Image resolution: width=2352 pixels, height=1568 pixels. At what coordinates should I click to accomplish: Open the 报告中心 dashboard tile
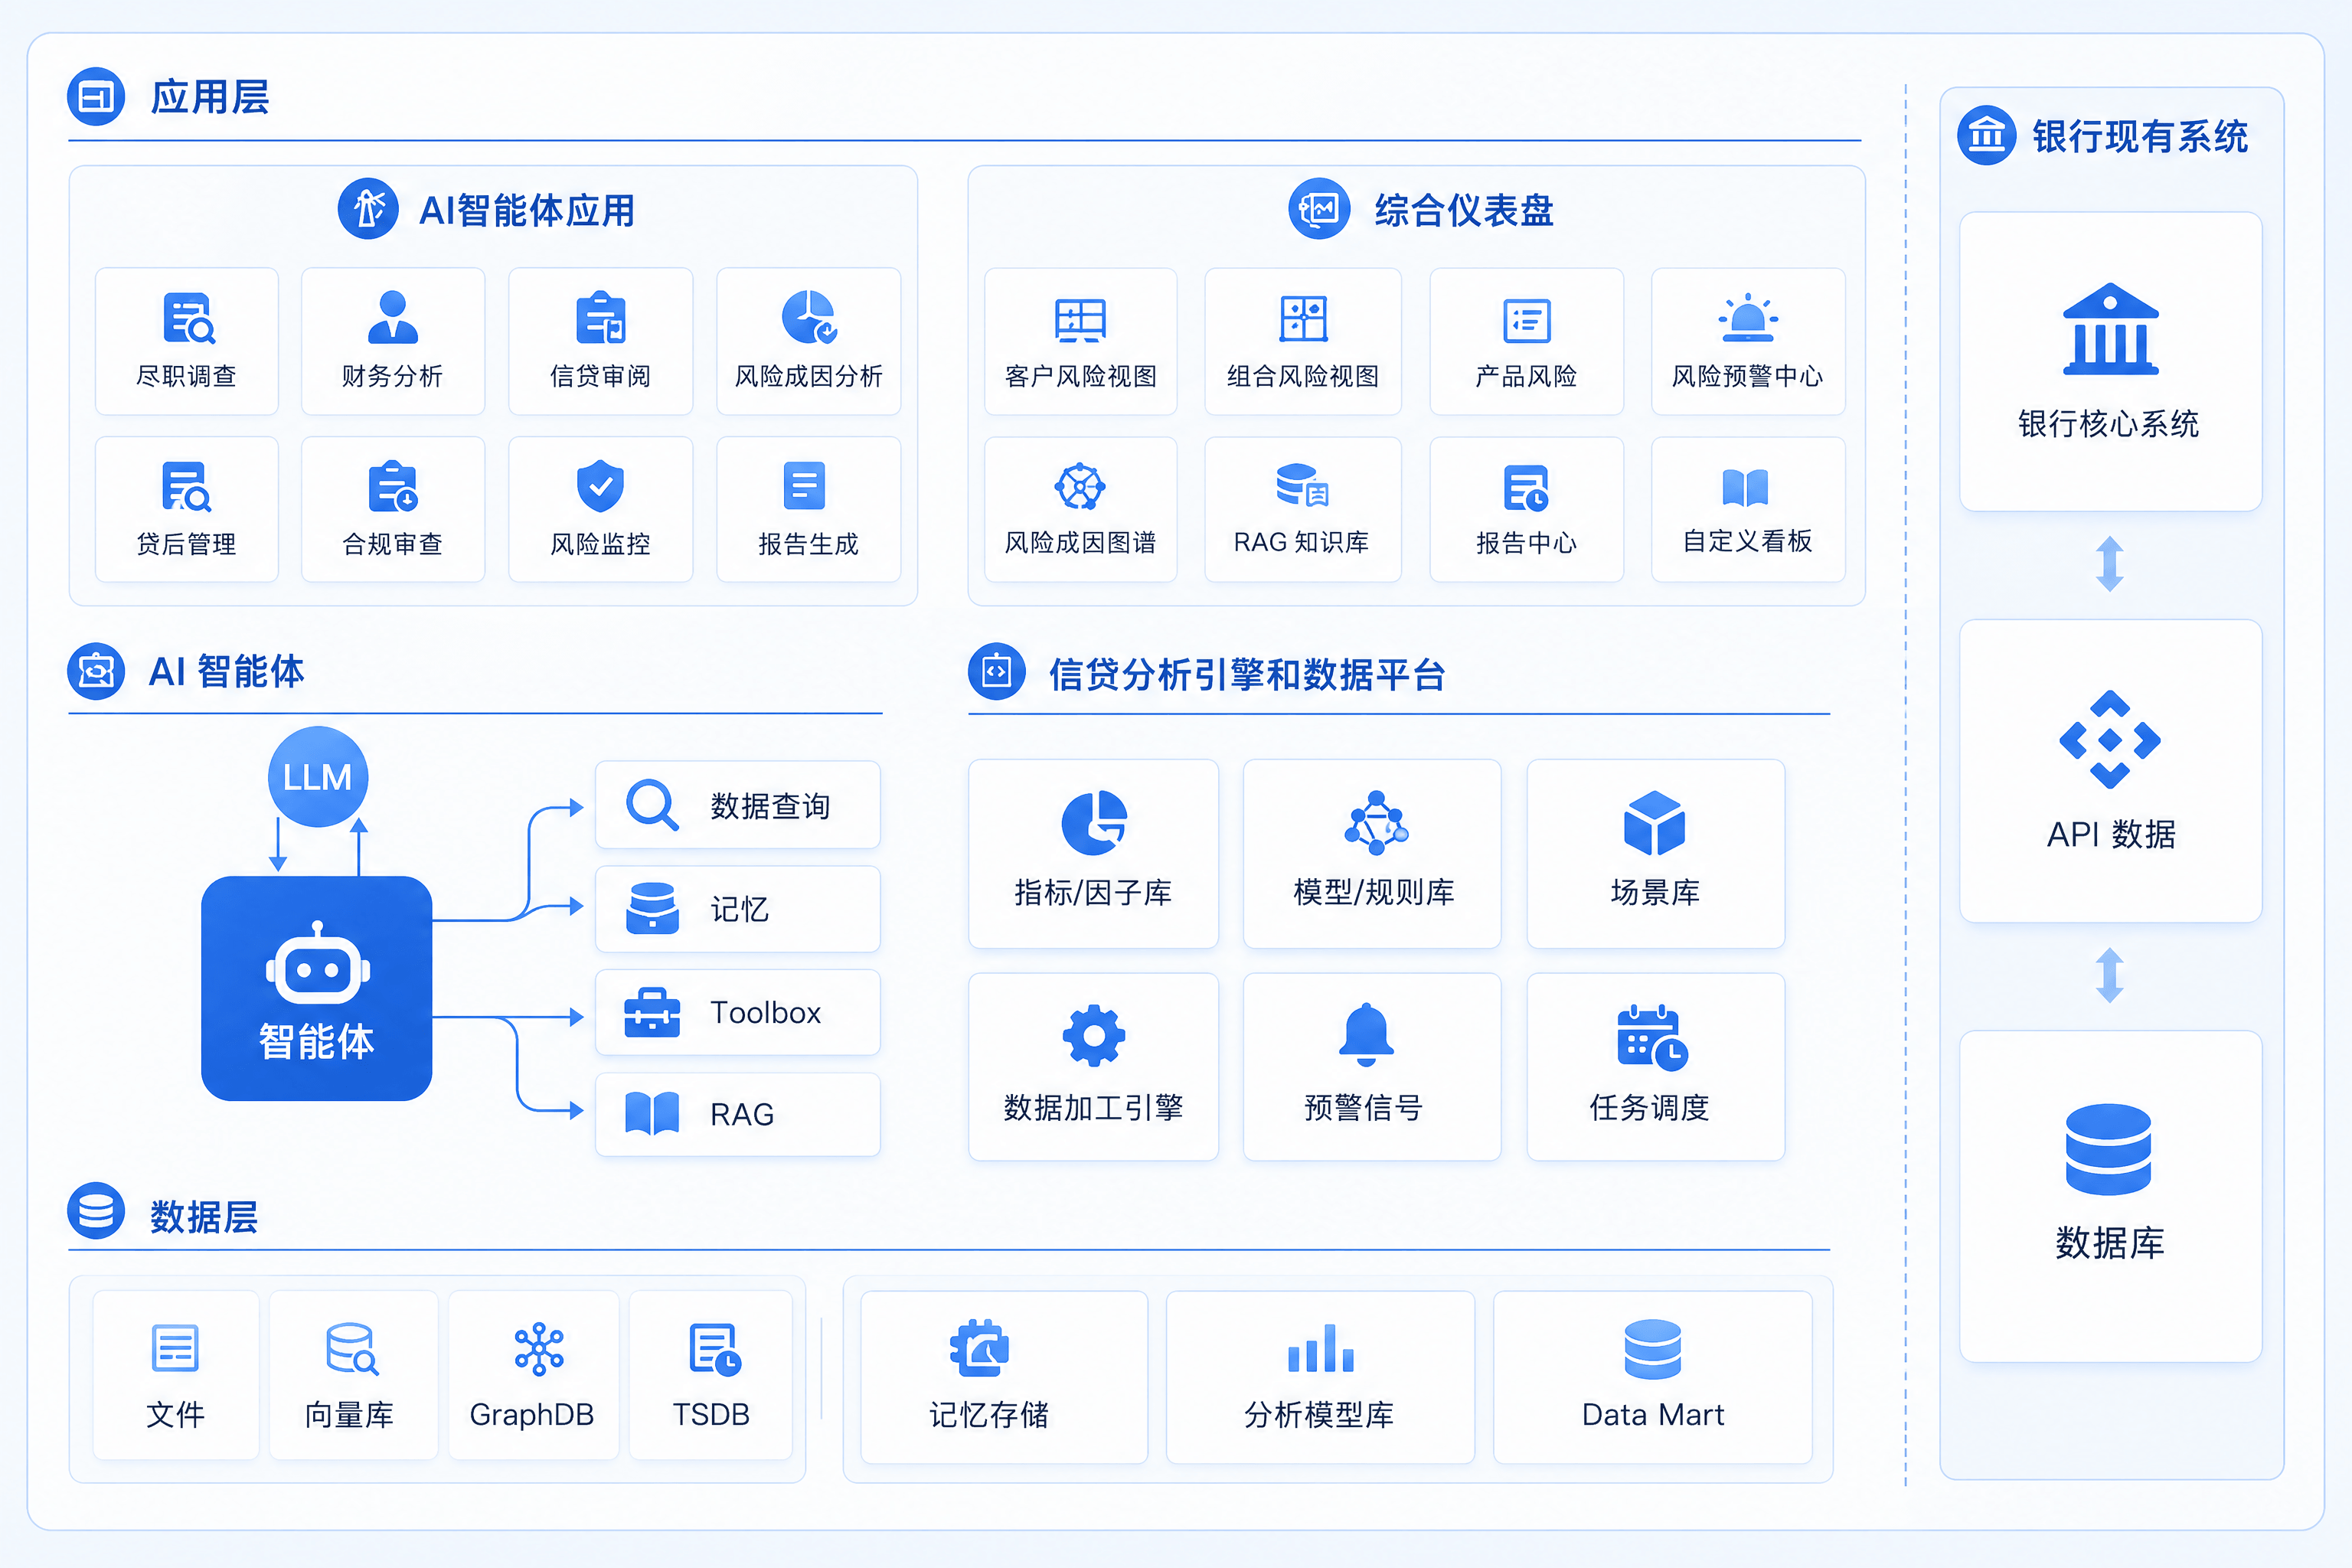pyautogui.click(x=1526, y=510)
